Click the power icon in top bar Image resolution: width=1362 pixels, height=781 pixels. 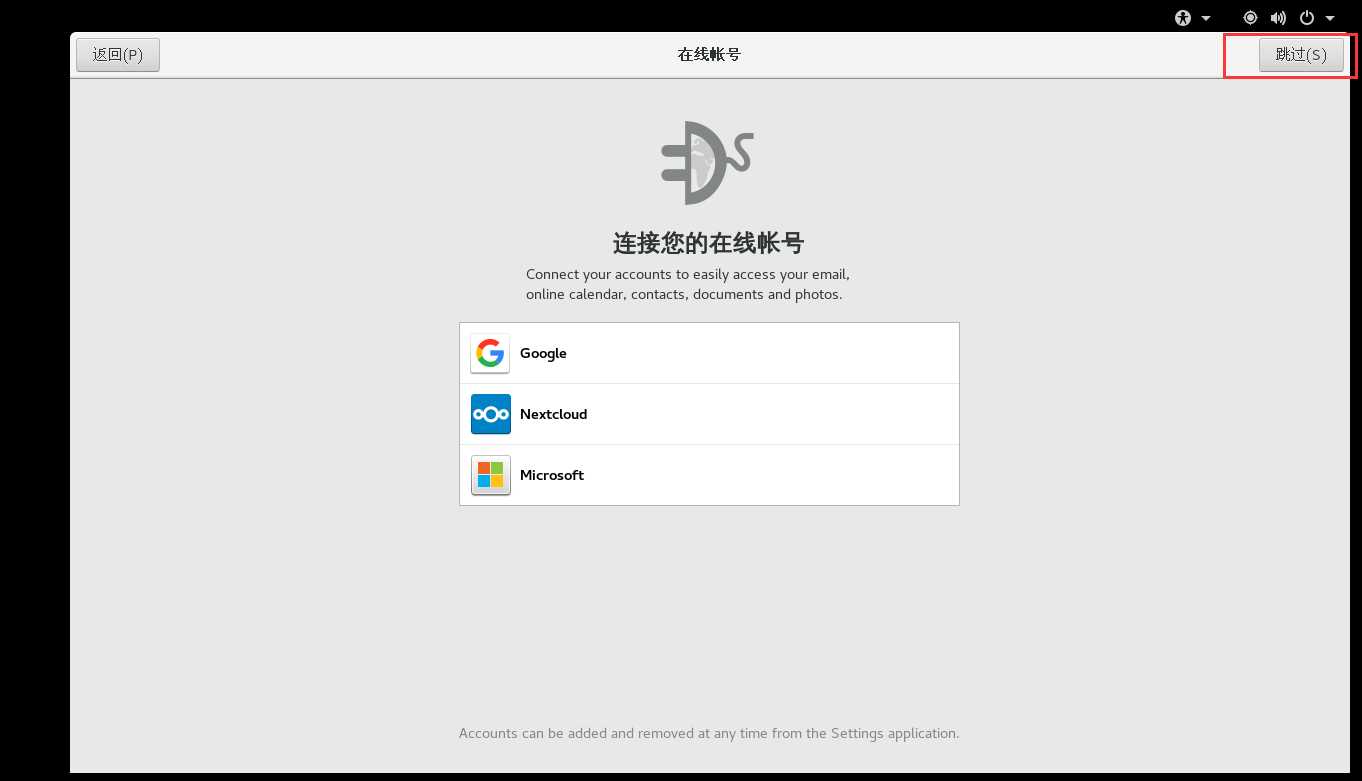tap(1307, 18)
